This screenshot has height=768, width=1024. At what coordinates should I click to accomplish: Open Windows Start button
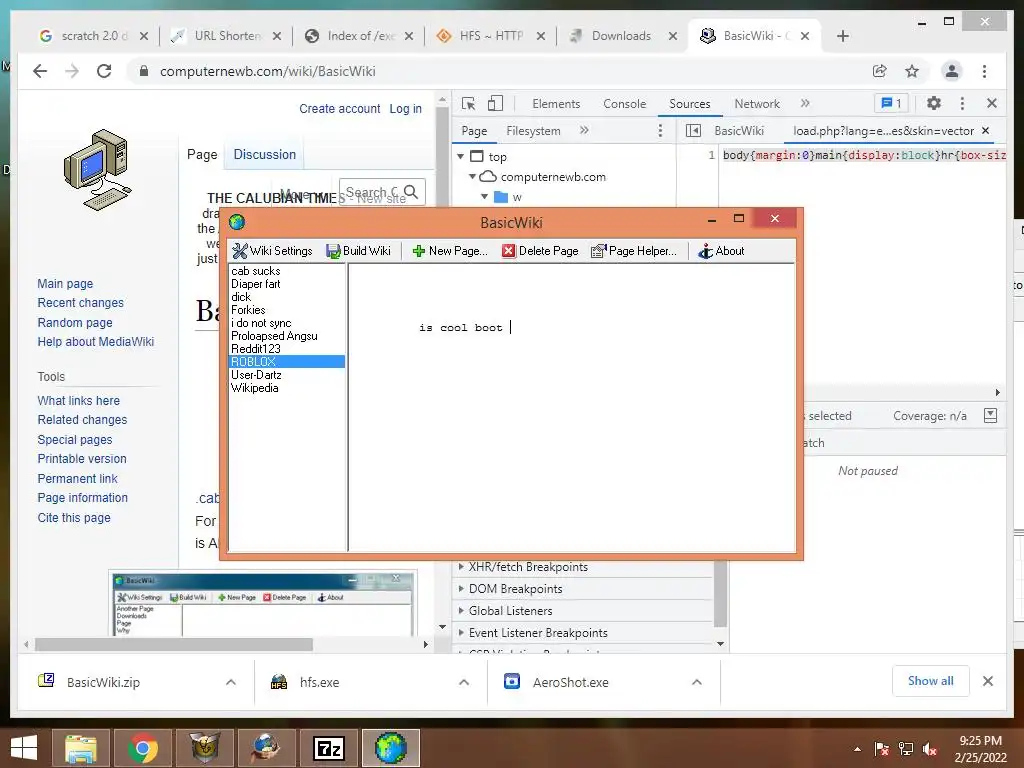pos(24,748)
